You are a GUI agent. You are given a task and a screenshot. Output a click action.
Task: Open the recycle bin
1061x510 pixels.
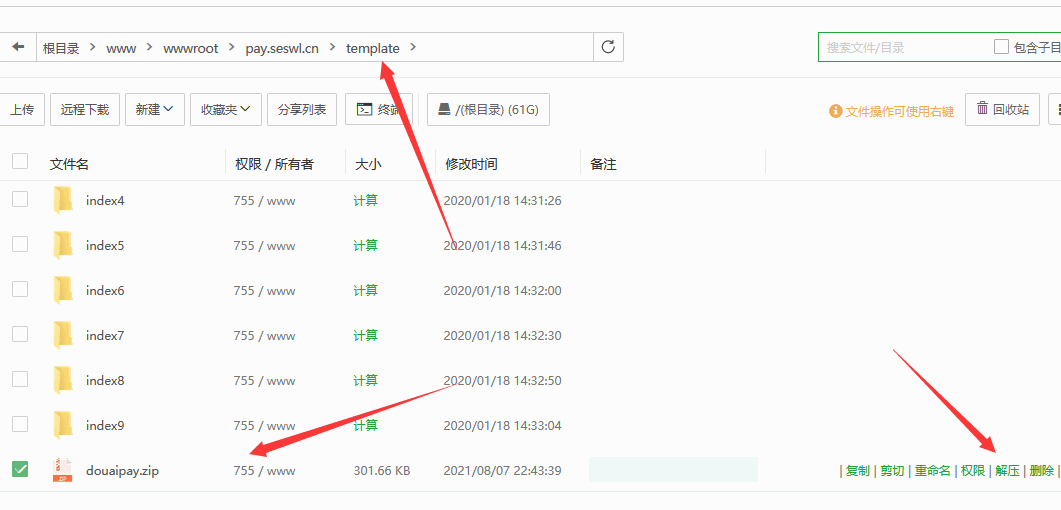(x=1002, y=110)
